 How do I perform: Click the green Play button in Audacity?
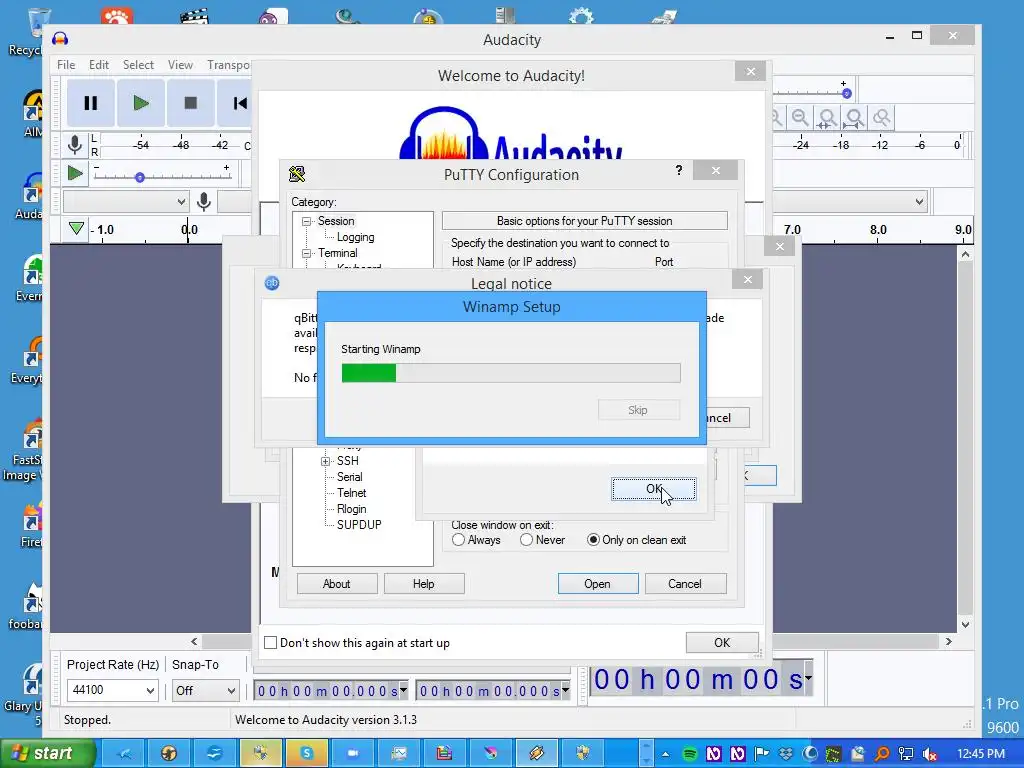pos(140,103)
